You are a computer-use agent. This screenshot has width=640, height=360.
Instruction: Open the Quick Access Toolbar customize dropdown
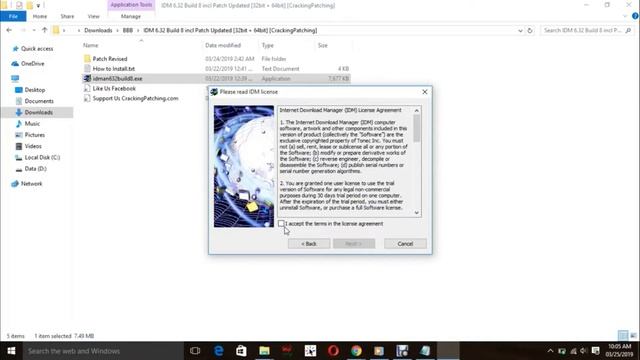38,6
